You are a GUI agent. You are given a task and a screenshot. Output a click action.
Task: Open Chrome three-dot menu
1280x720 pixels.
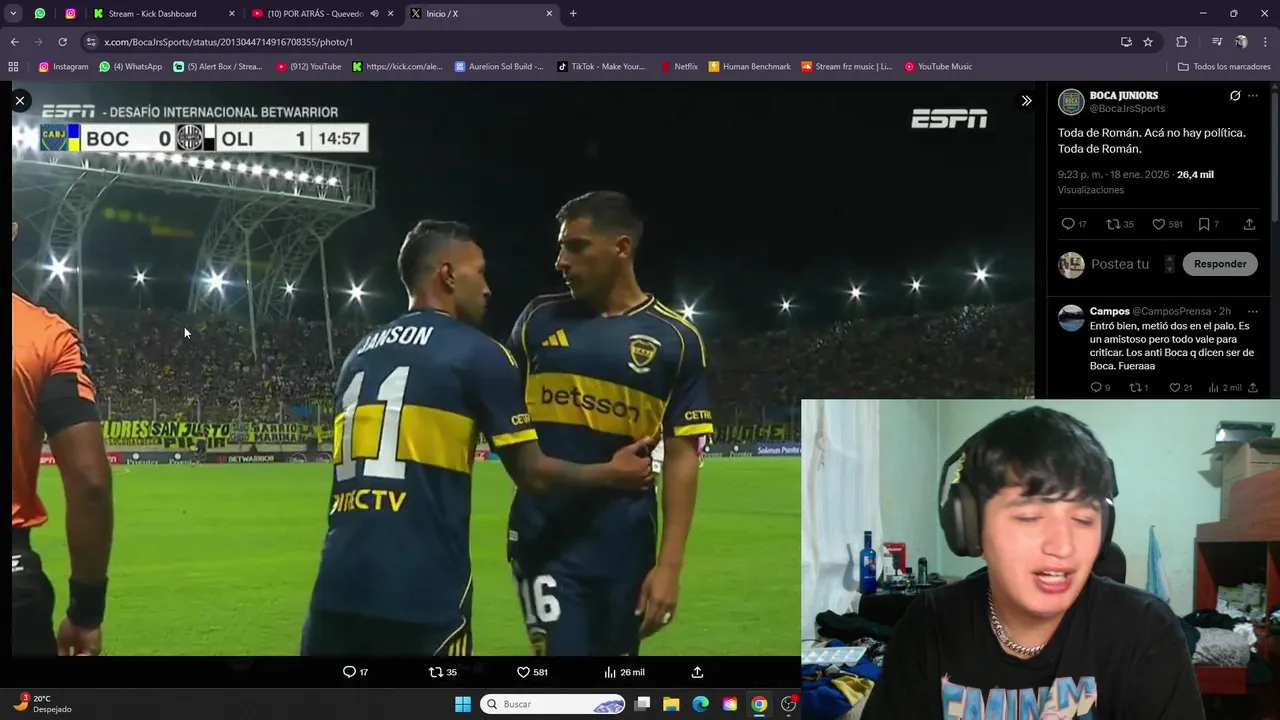coord(1265,42)
